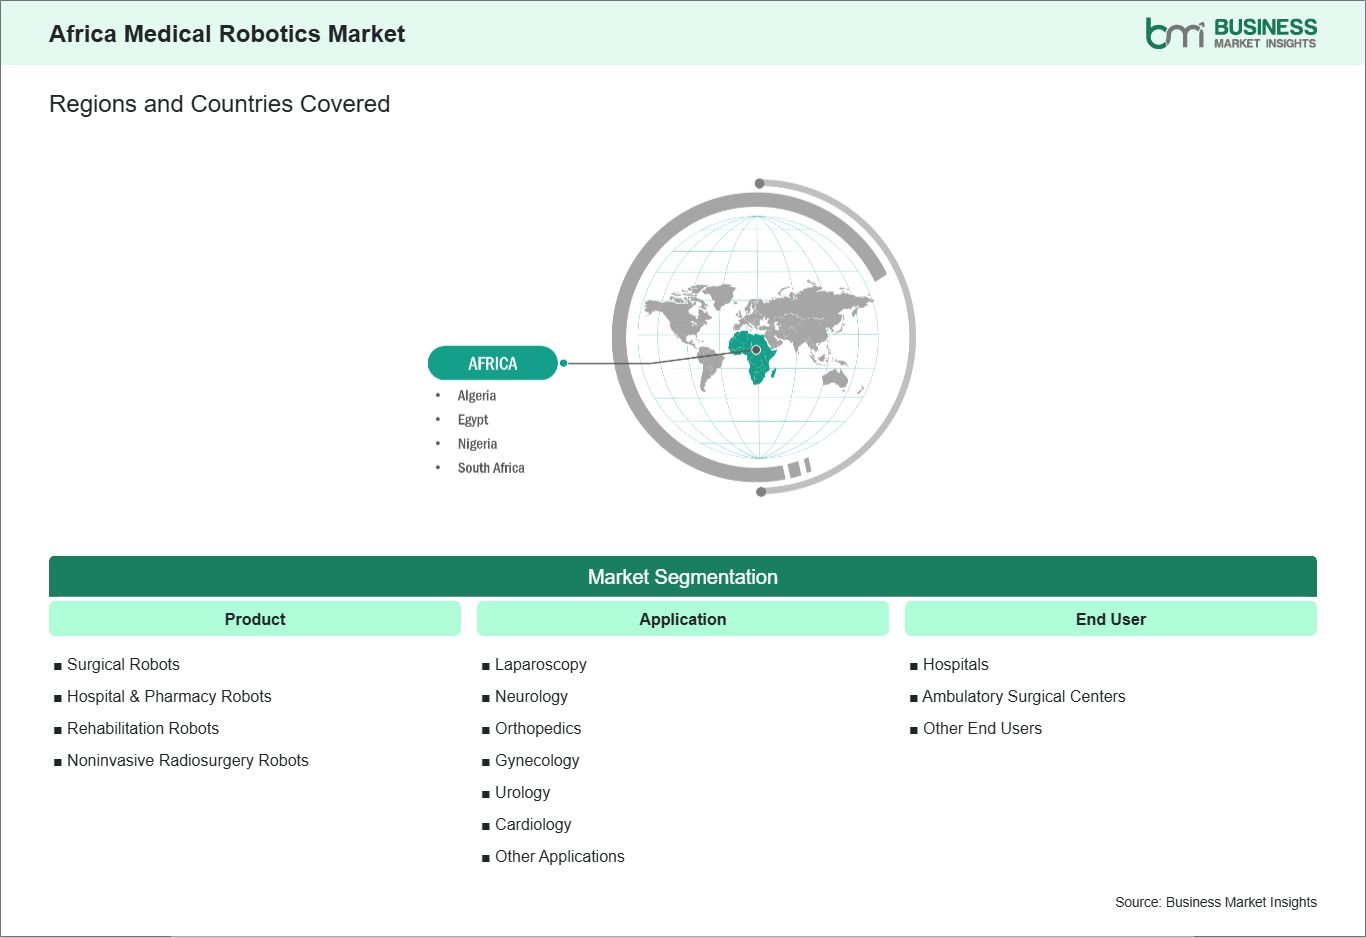The image size is (1366, 938).
Task: Click the Africa continent on the globe map
Action: (757, 356)
